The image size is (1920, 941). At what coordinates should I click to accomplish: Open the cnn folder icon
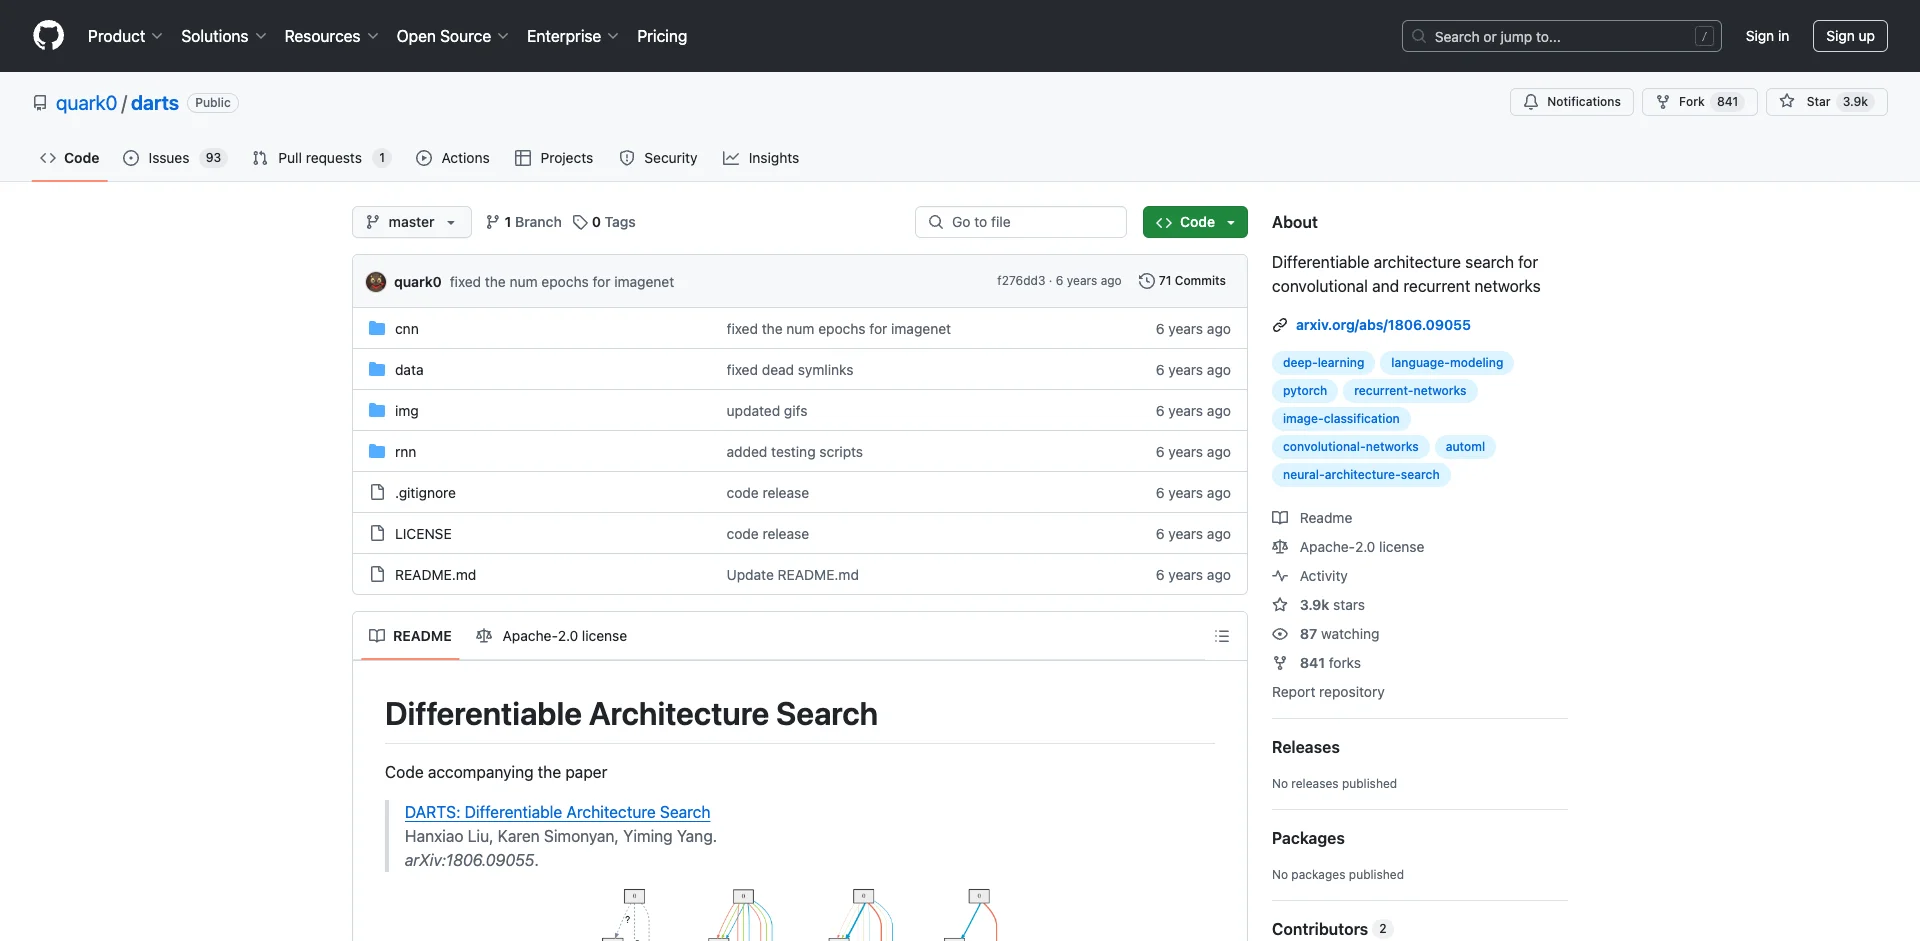[377, 328]
